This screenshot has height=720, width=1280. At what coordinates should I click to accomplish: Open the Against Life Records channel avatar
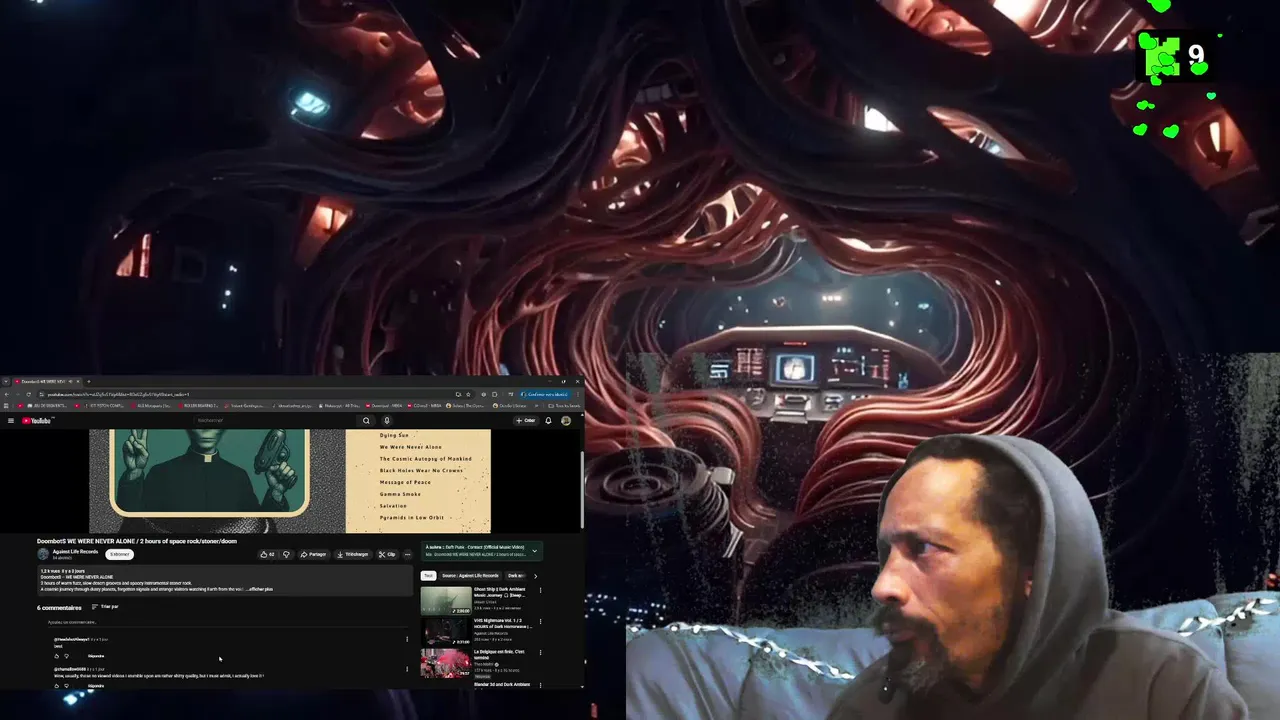pyautogui.click(x=43, y=554)
